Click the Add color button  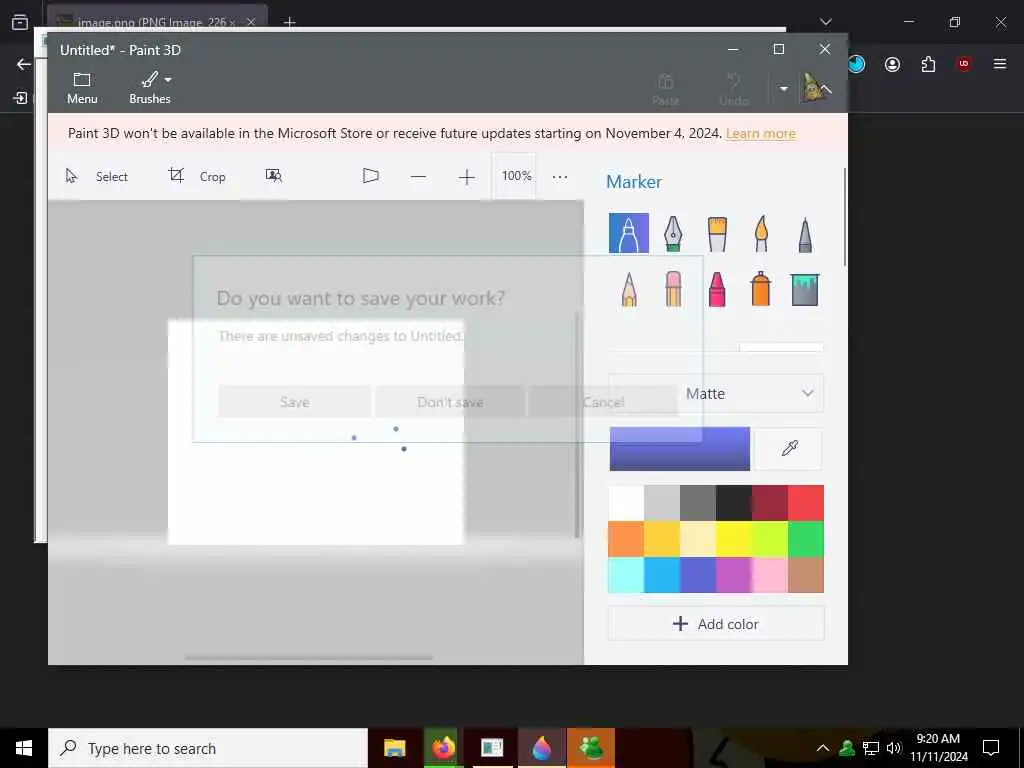coord(716,624)
